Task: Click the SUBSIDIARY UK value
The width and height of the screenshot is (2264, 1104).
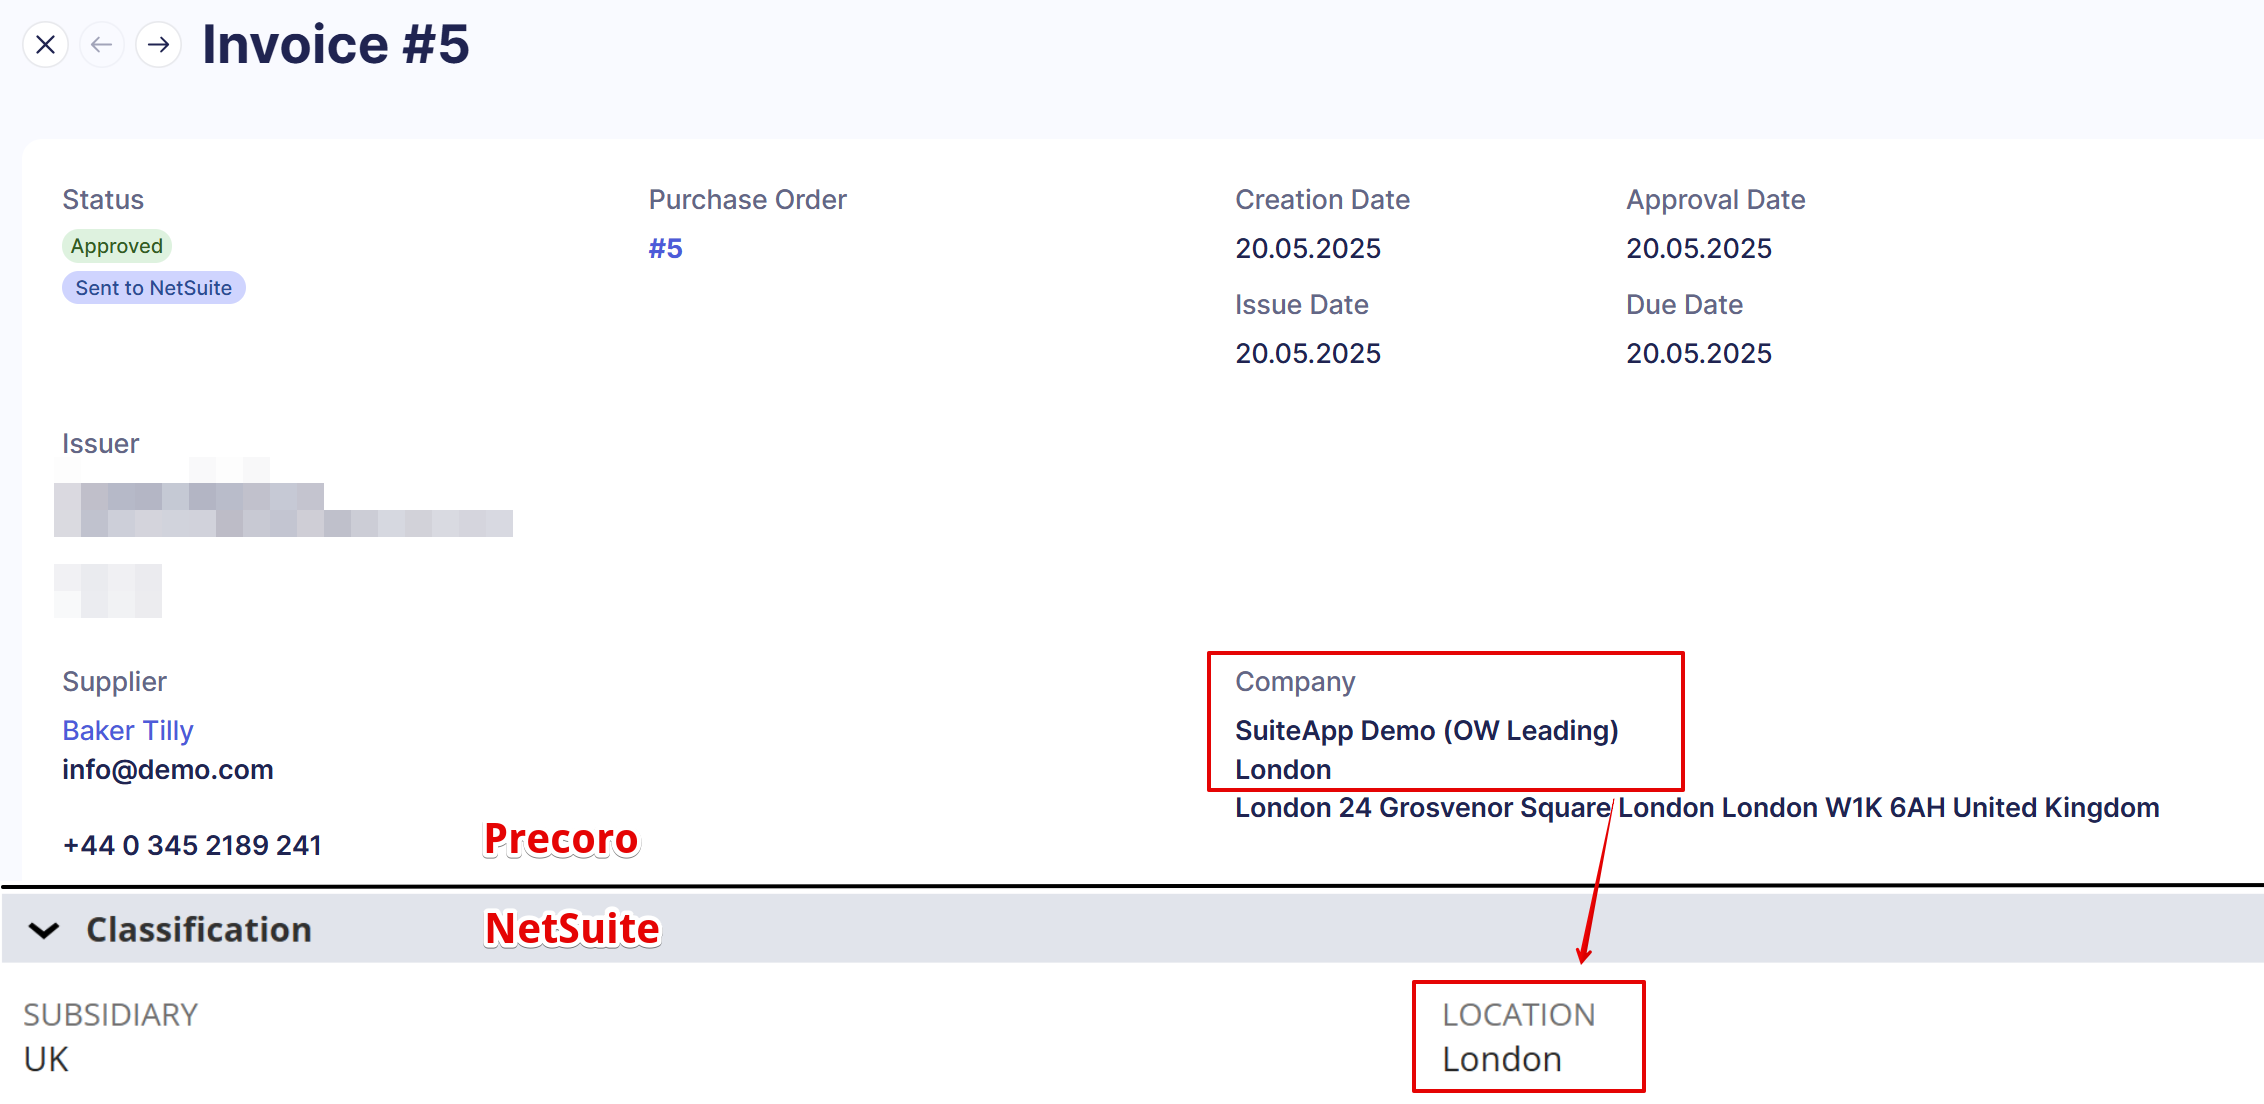Action: pos(46,1060)
